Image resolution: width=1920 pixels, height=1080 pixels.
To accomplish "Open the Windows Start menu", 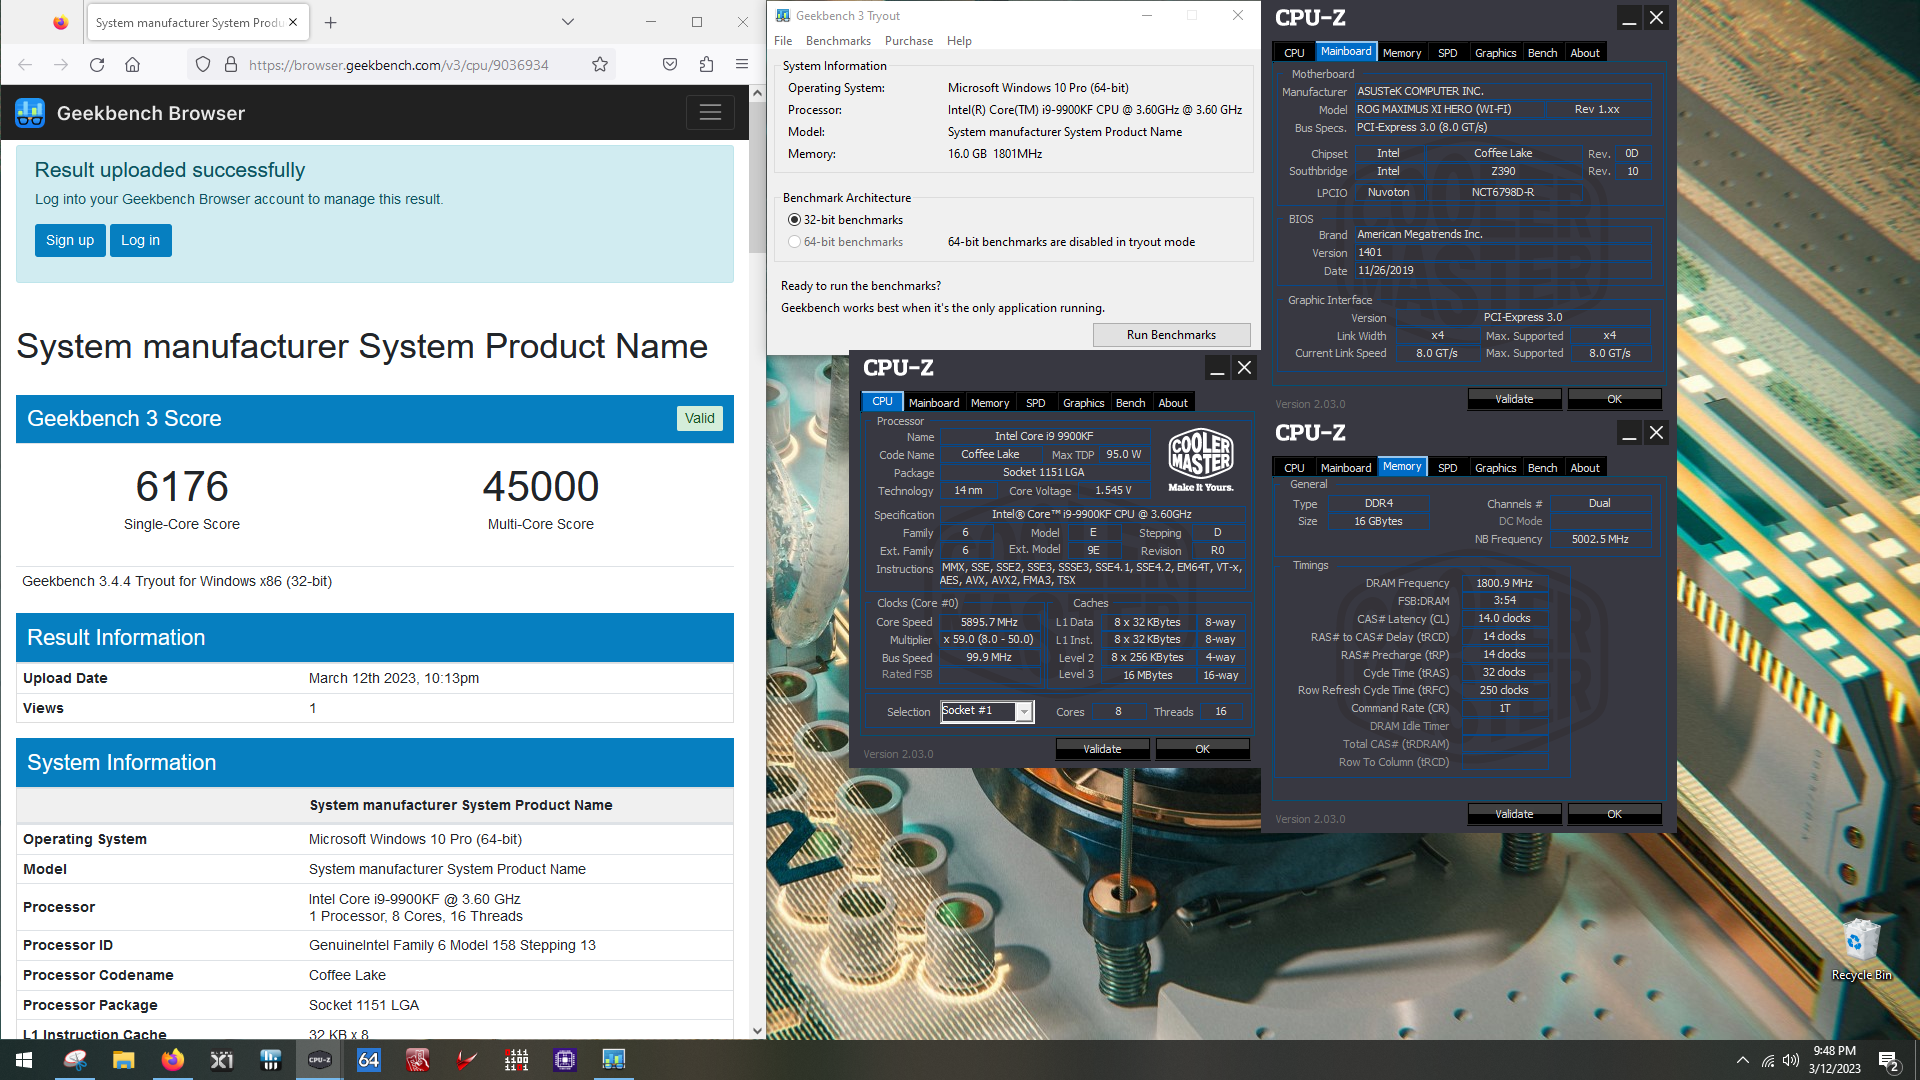I will point(24,1060).
